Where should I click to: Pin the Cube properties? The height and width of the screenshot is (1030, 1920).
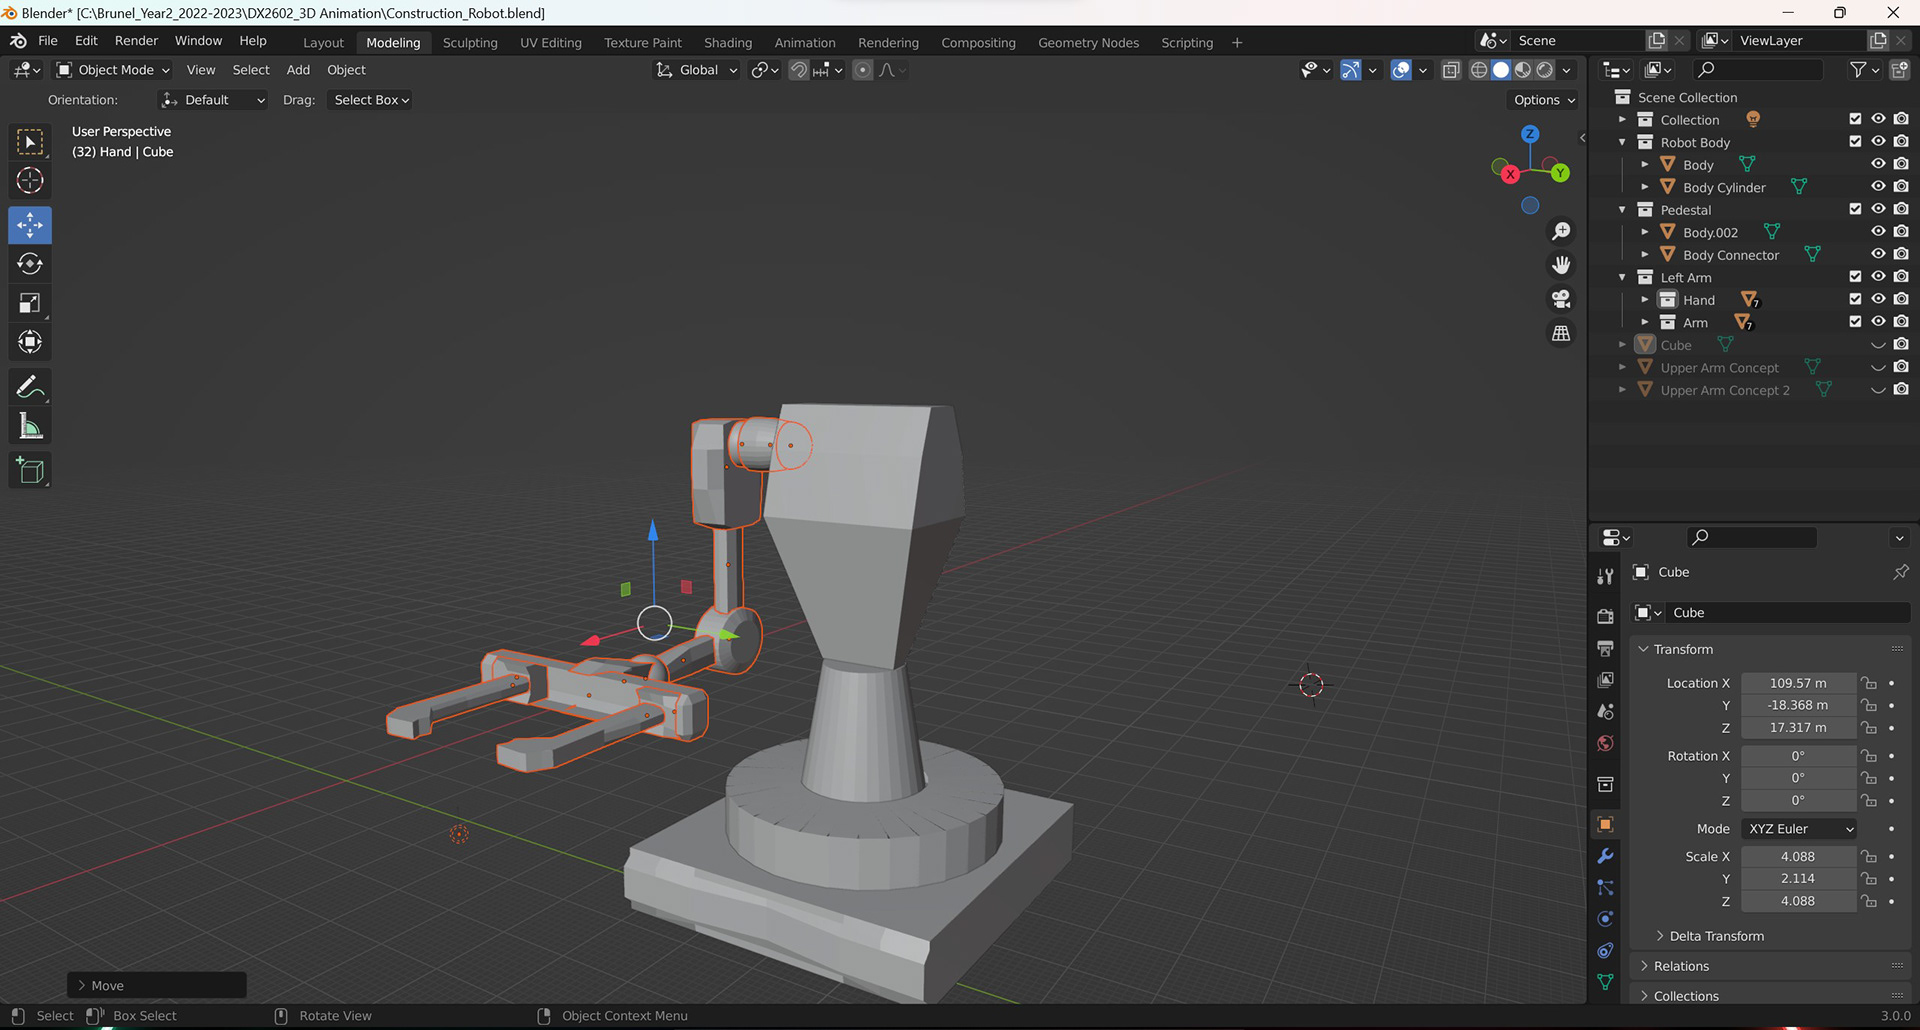(1900, 572)
